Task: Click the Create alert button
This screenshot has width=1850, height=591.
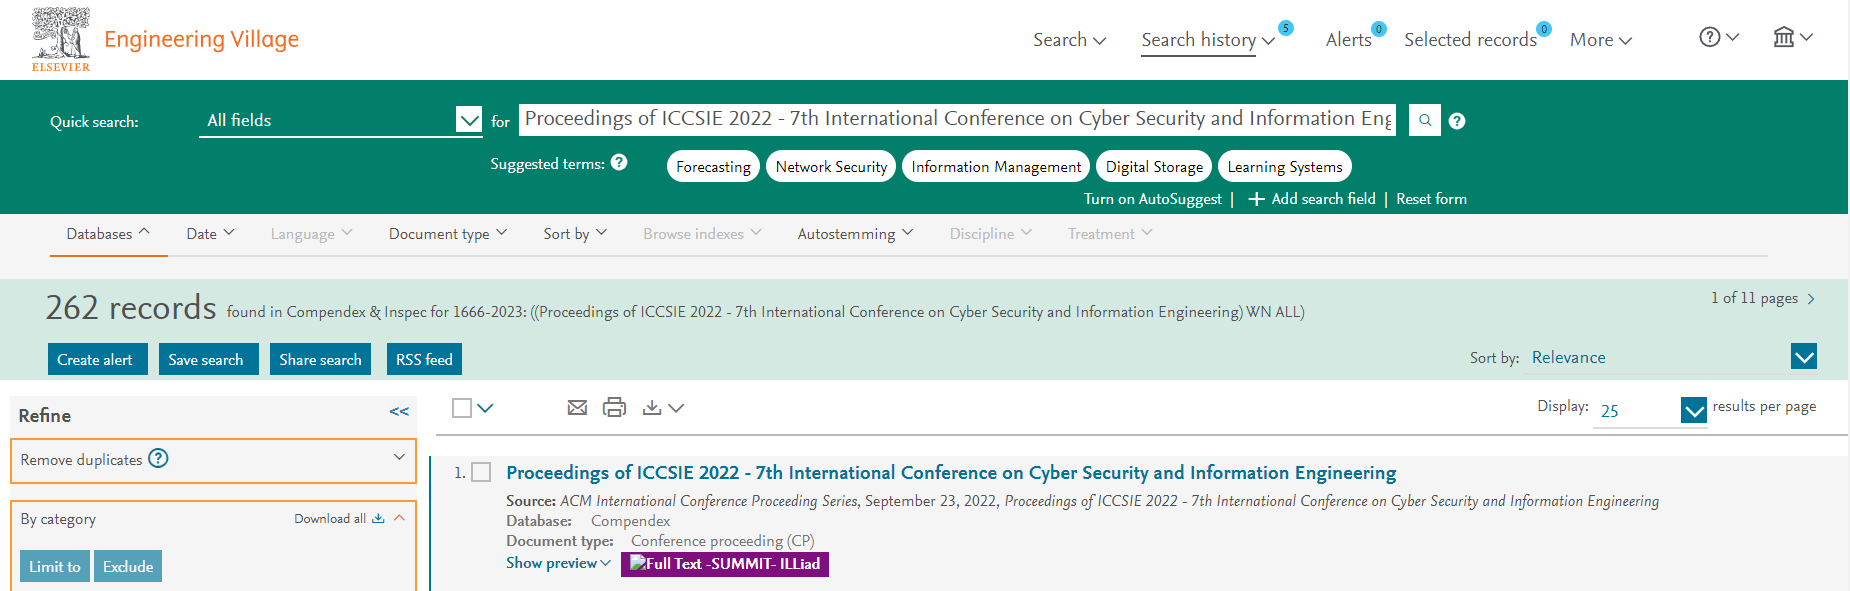Action: click(96, 360)
